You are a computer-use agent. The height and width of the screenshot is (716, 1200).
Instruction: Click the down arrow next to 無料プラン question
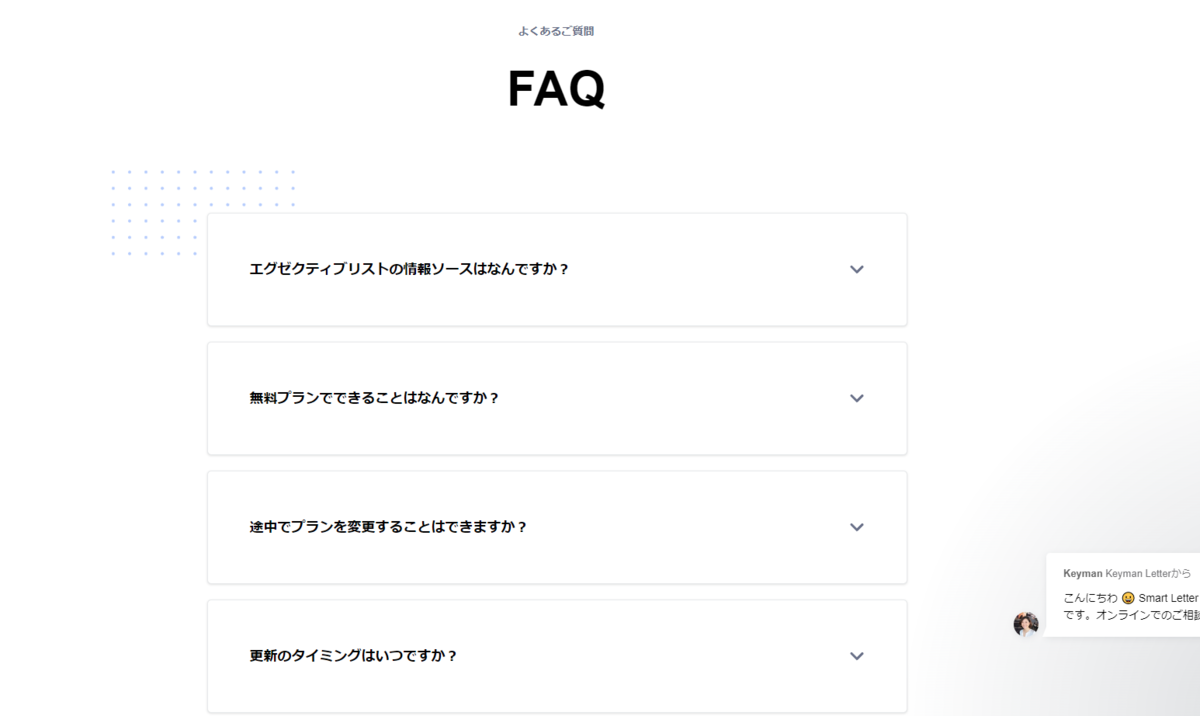pos(856,398)
